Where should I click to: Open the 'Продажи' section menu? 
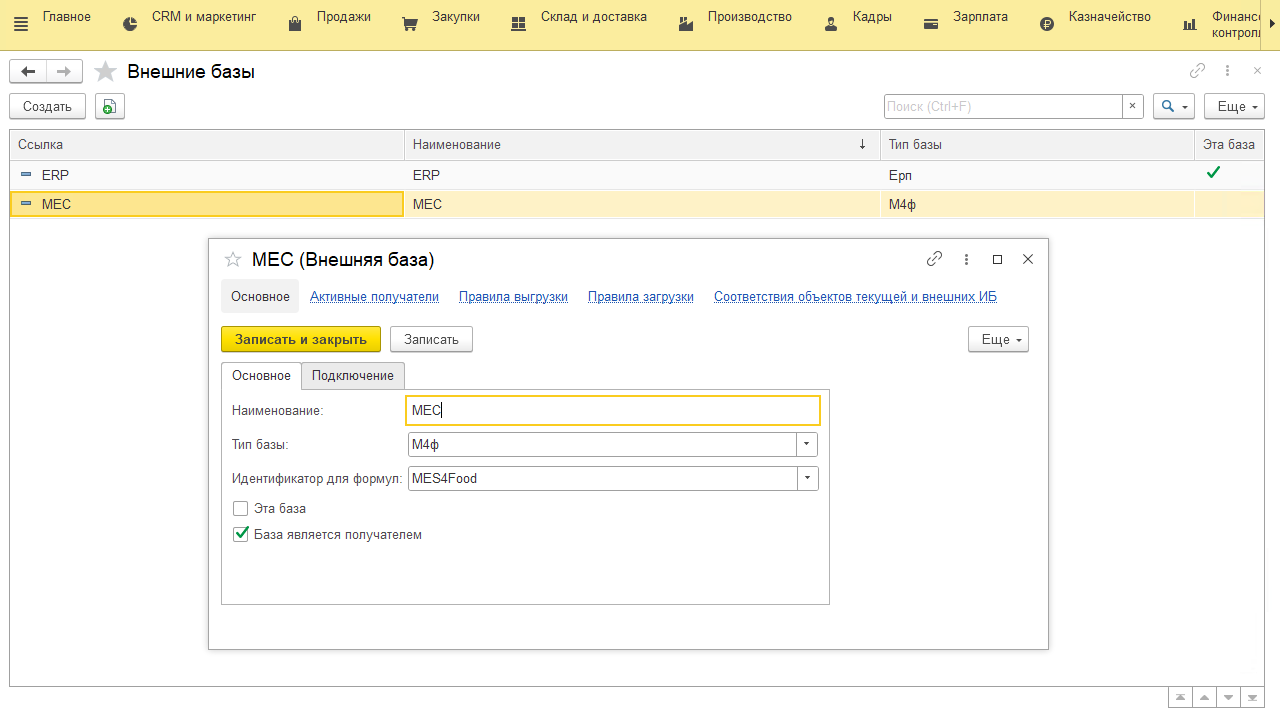[x=343, y=17]
